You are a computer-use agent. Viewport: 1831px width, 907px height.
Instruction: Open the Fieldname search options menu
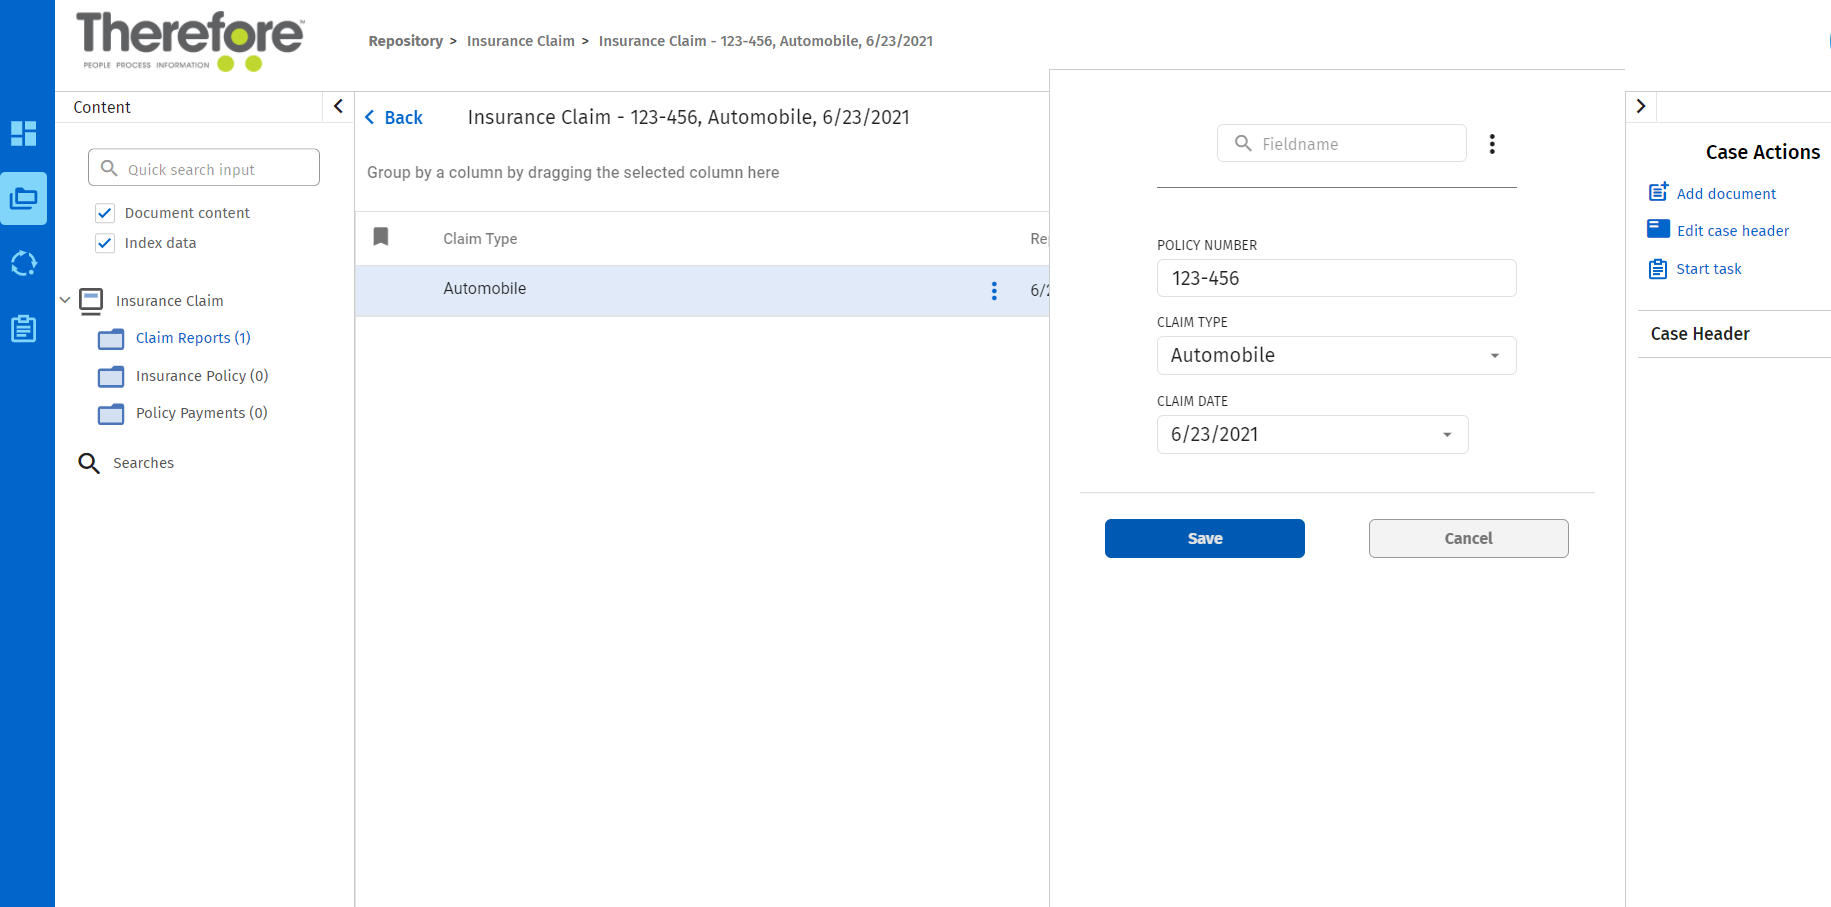tap(1492, 144)
